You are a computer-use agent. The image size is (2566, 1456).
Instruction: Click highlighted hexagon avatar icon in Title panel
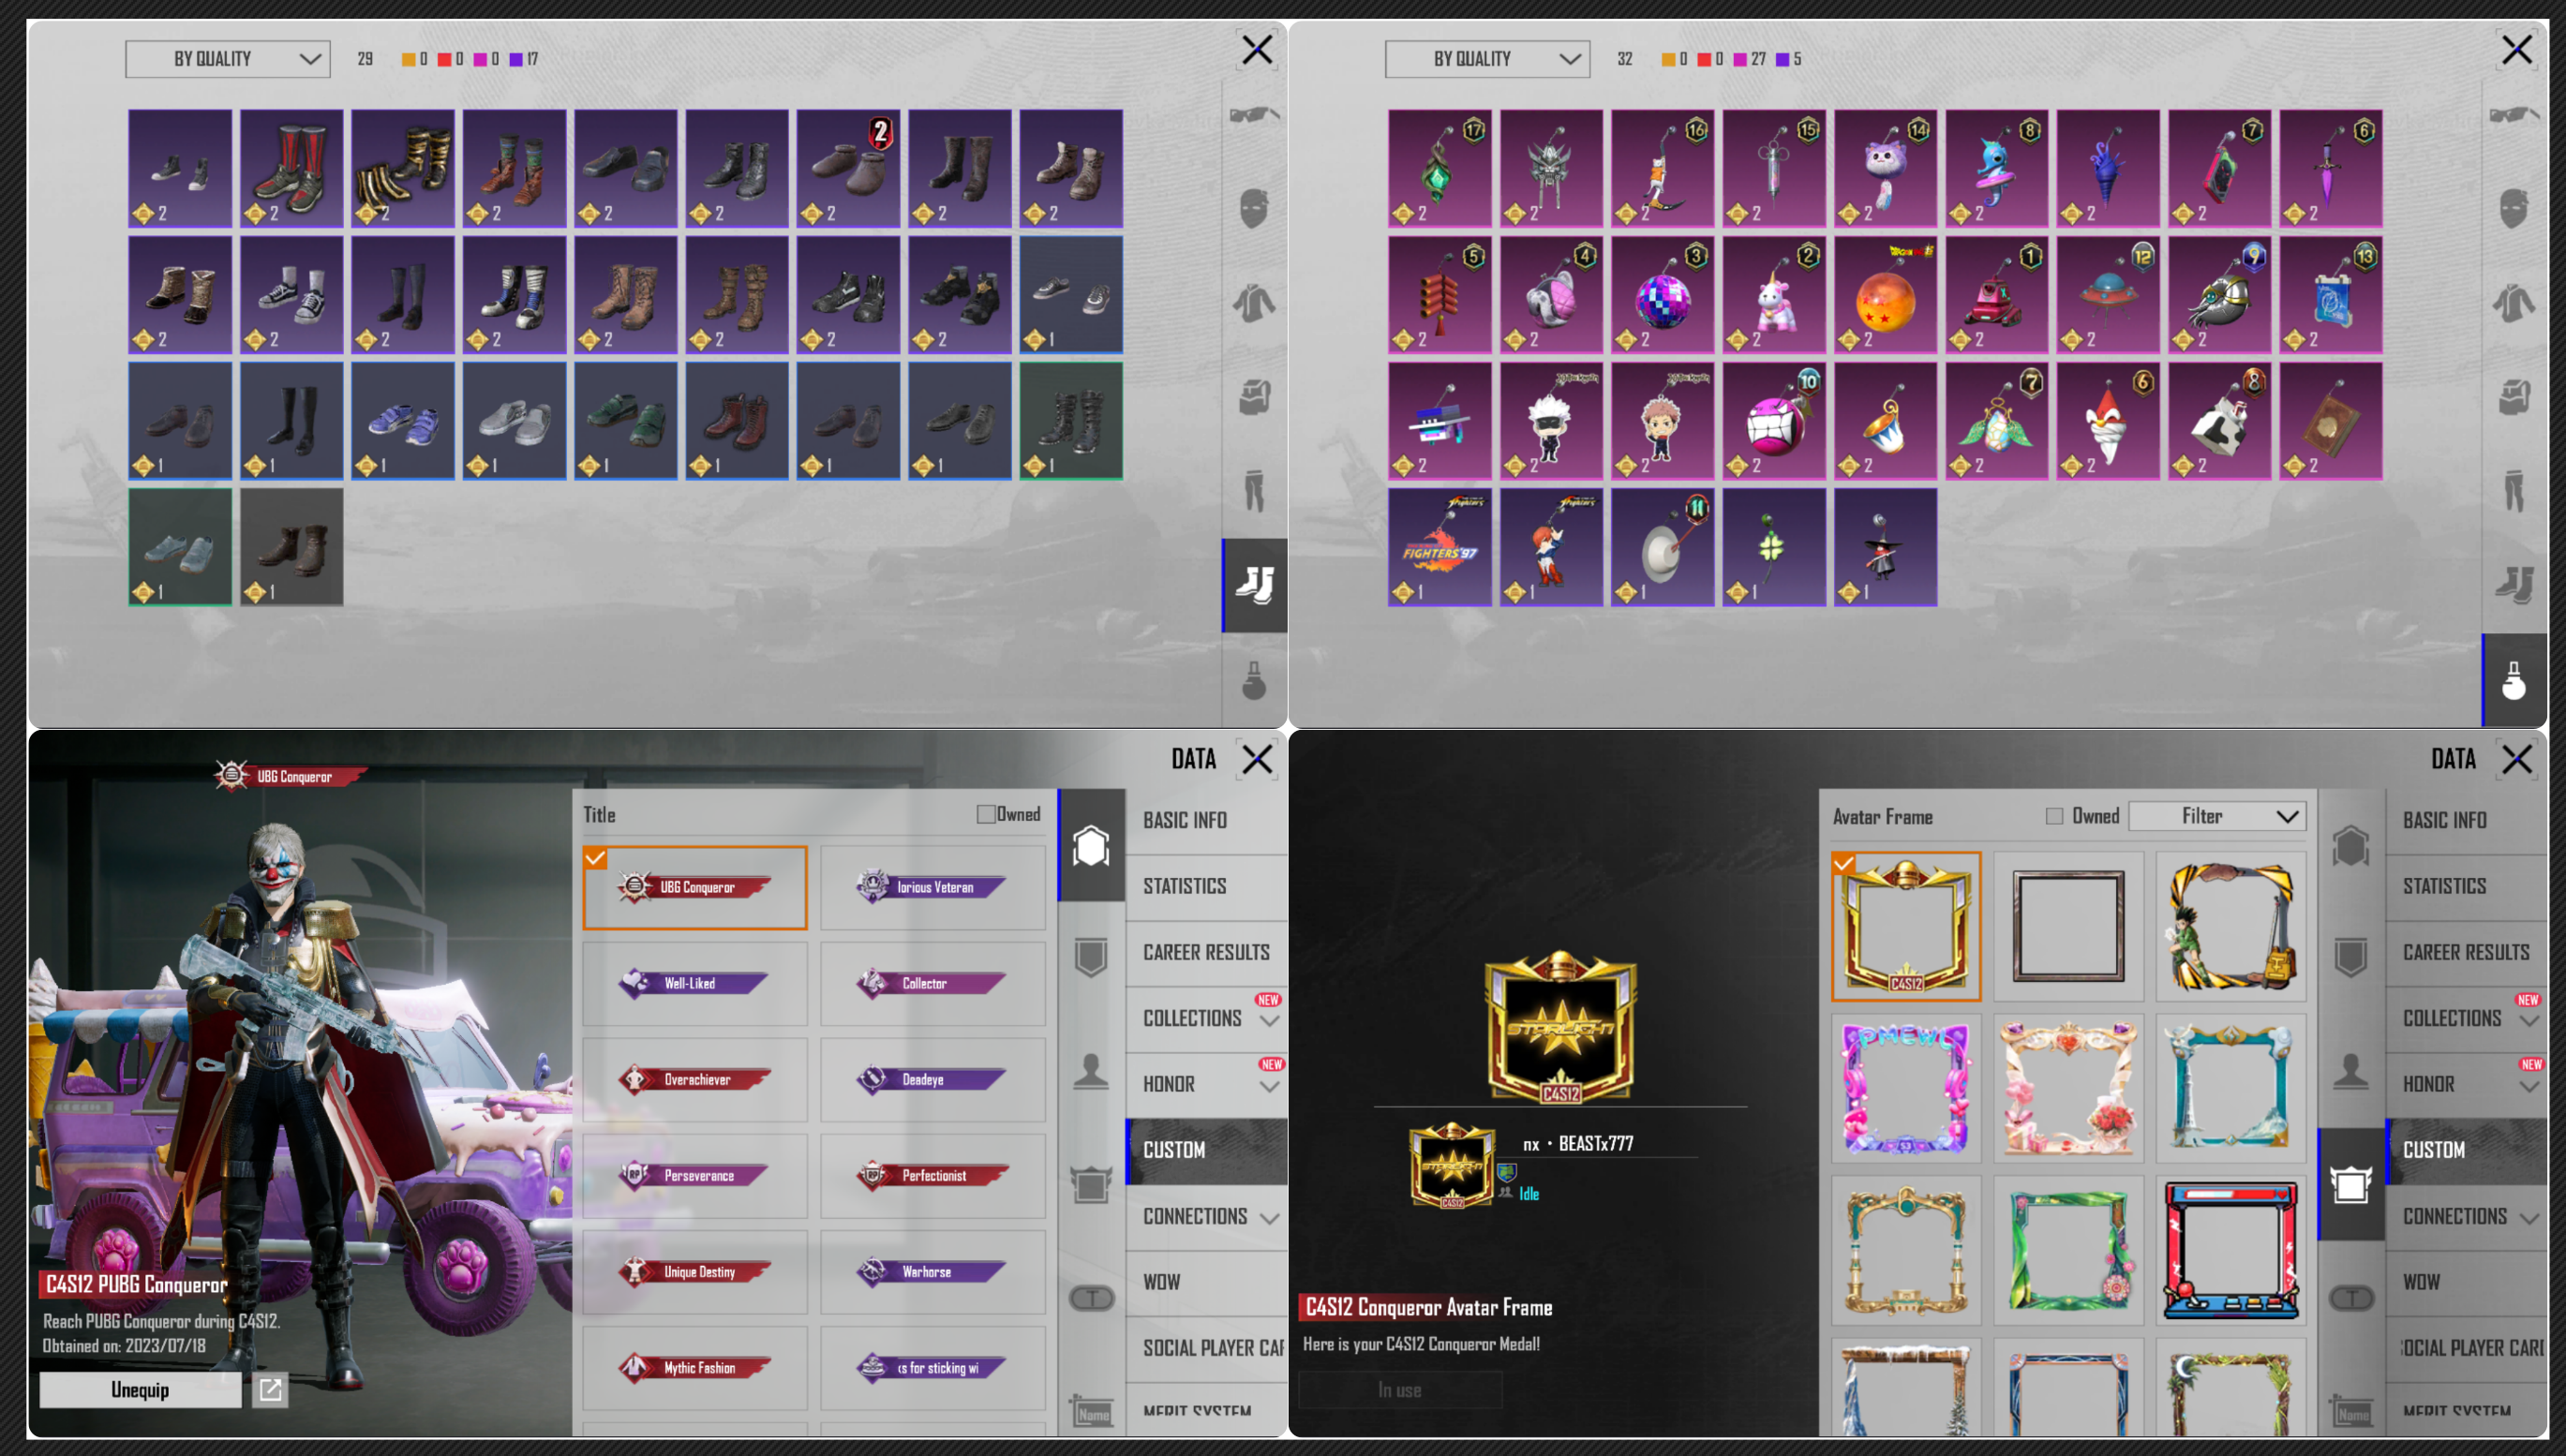[1091, 846]
